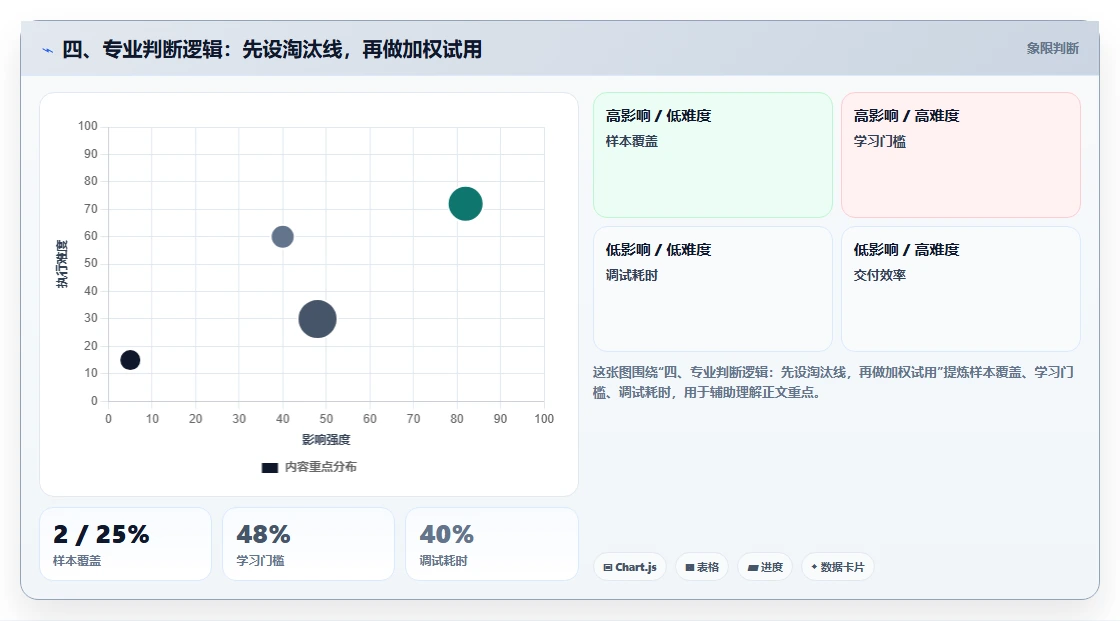The height and width of the screenshot is (621, 1120).
Task: Open the 低影响 / 高难度 quadrant card
Action: (961, 289)
